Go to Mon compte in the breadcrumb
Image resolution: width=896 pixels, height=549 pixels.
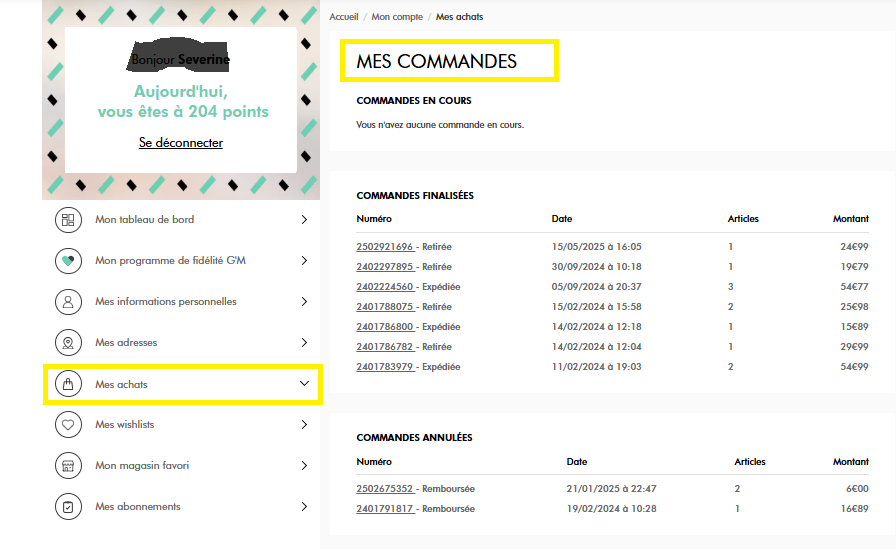click(397, 17)
